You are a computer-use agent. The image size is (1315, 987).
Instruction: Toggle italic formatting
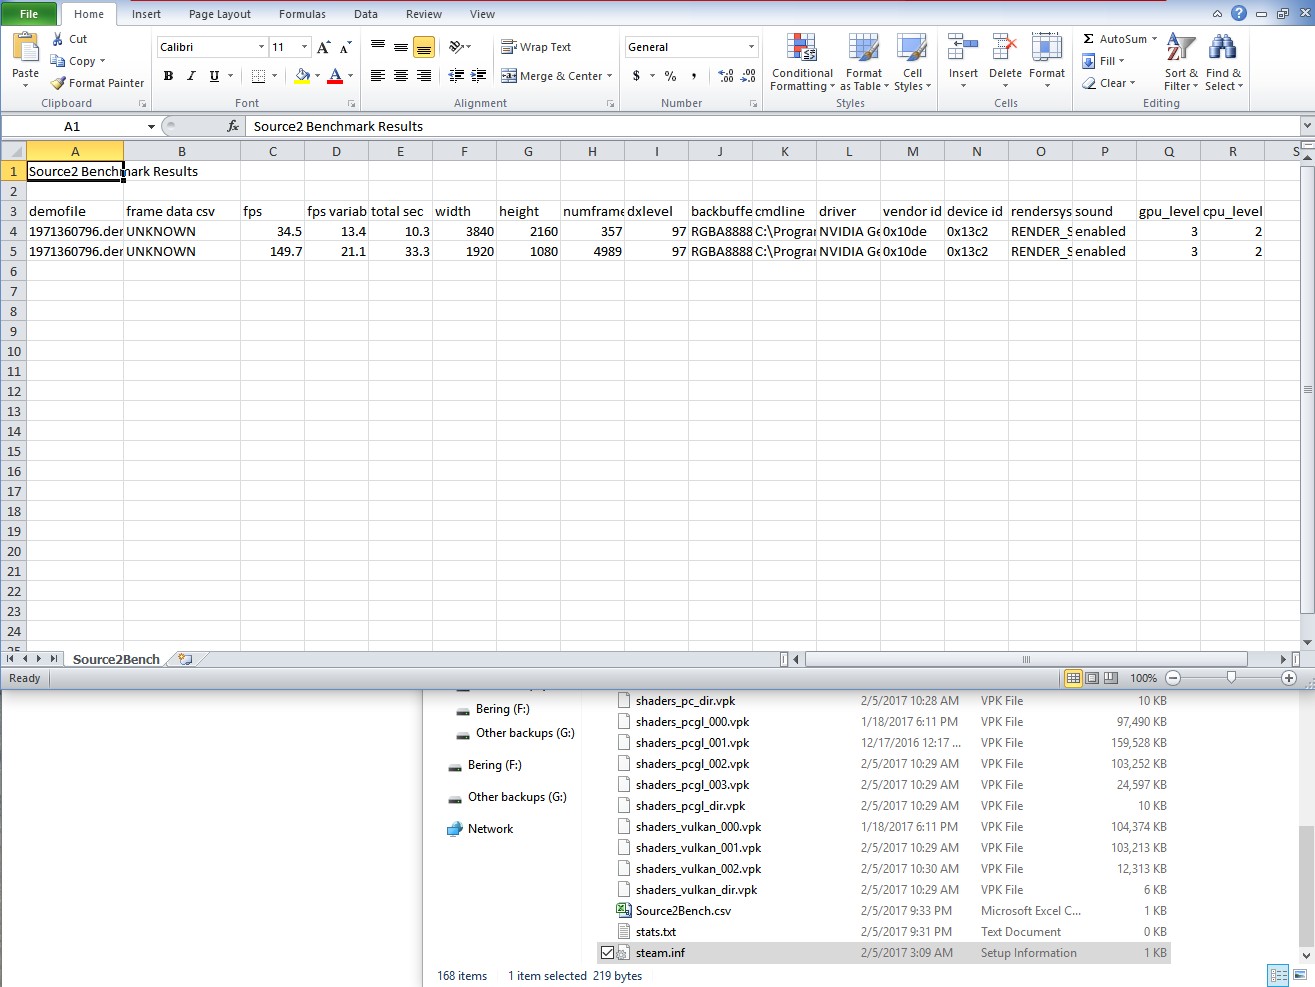pyautogui.click(x=191, y=76)
